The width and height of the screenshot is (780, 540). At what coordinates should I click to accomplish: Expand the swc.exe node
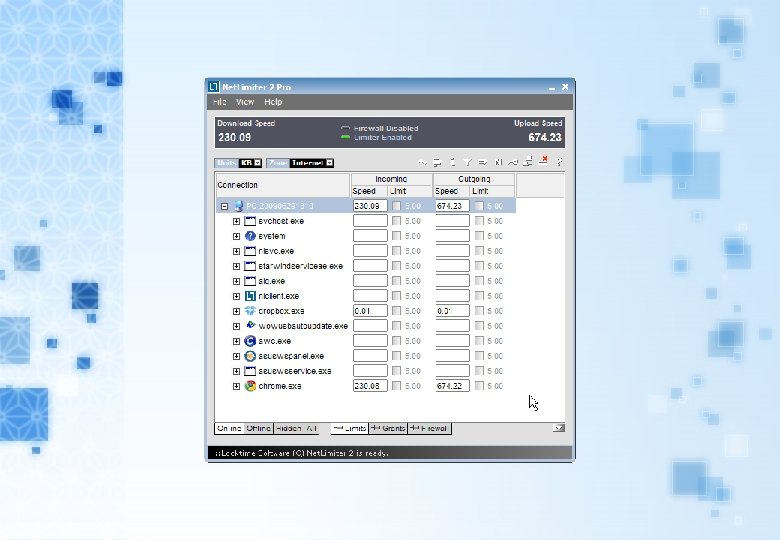click(x=236, y=341)
